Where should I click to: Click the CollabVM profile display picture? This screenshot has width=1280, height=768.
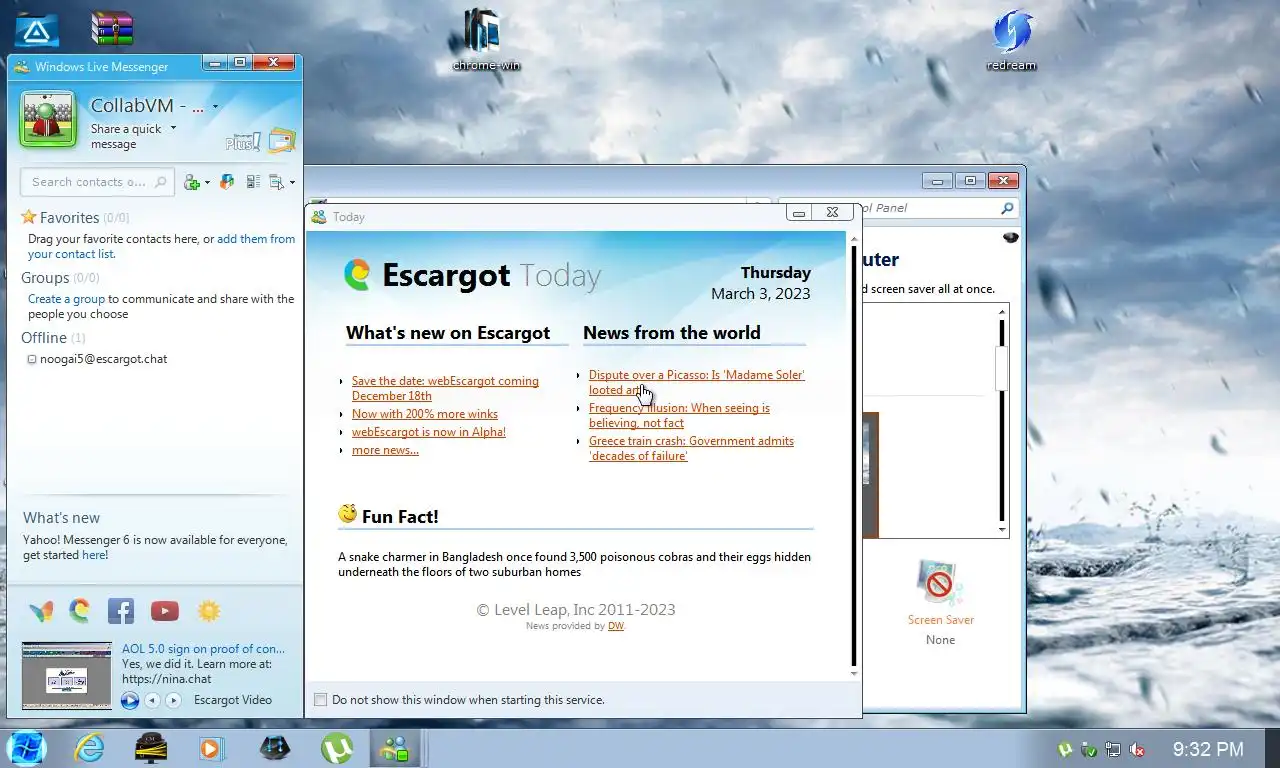click(48, 119)
